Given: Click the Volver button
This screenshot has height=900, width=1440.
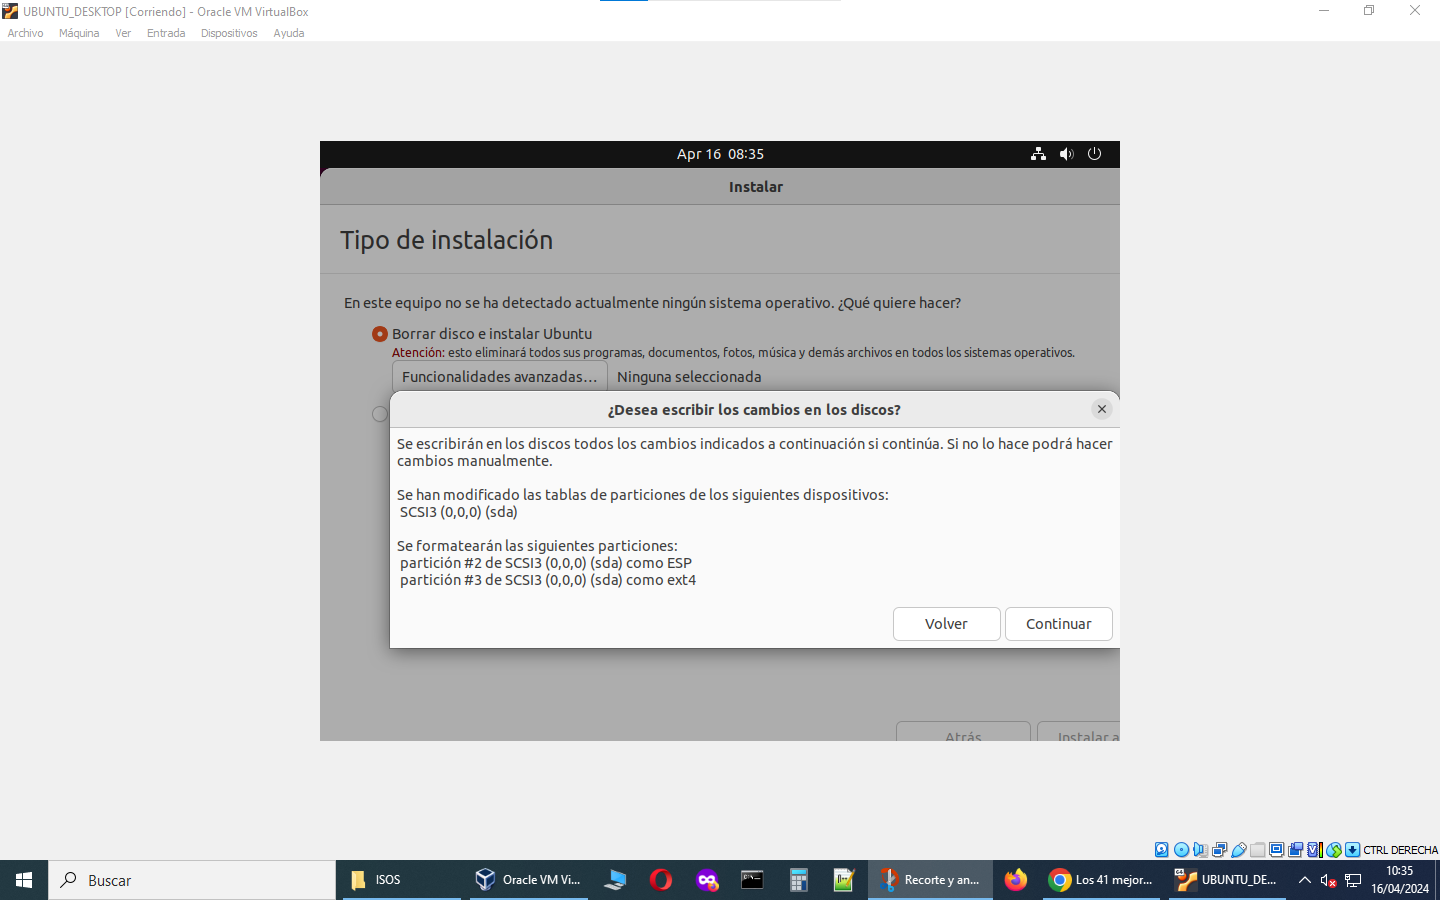Looking at the screenshot, I should 946,624.
